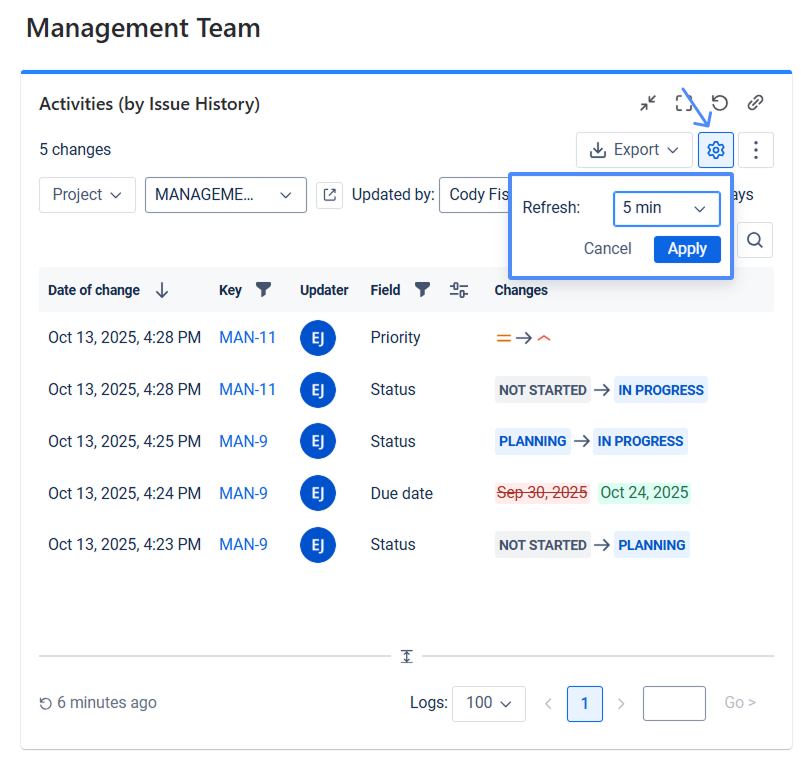
Task: Open the three-dot more options menu
Action: tap(756, 150)
